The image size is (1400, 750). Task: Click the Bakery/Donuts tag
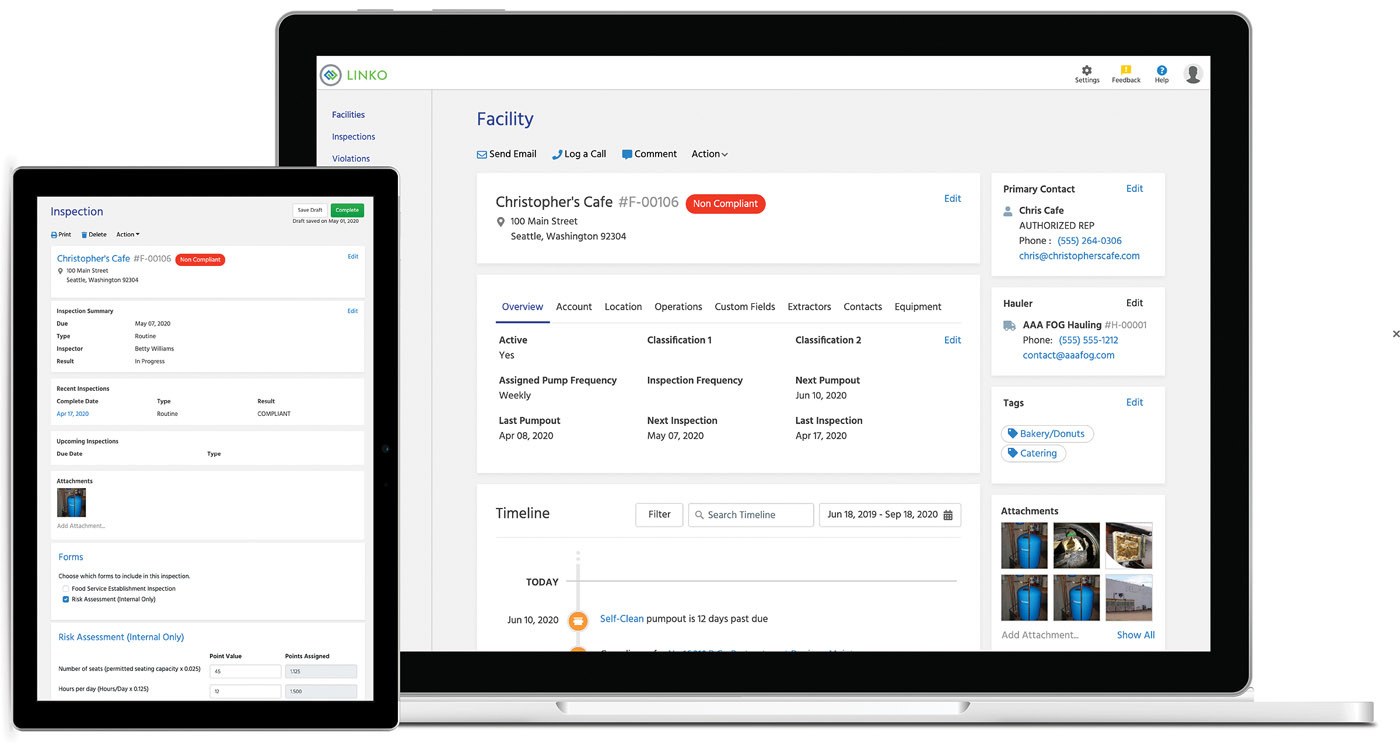(1047, 434)
